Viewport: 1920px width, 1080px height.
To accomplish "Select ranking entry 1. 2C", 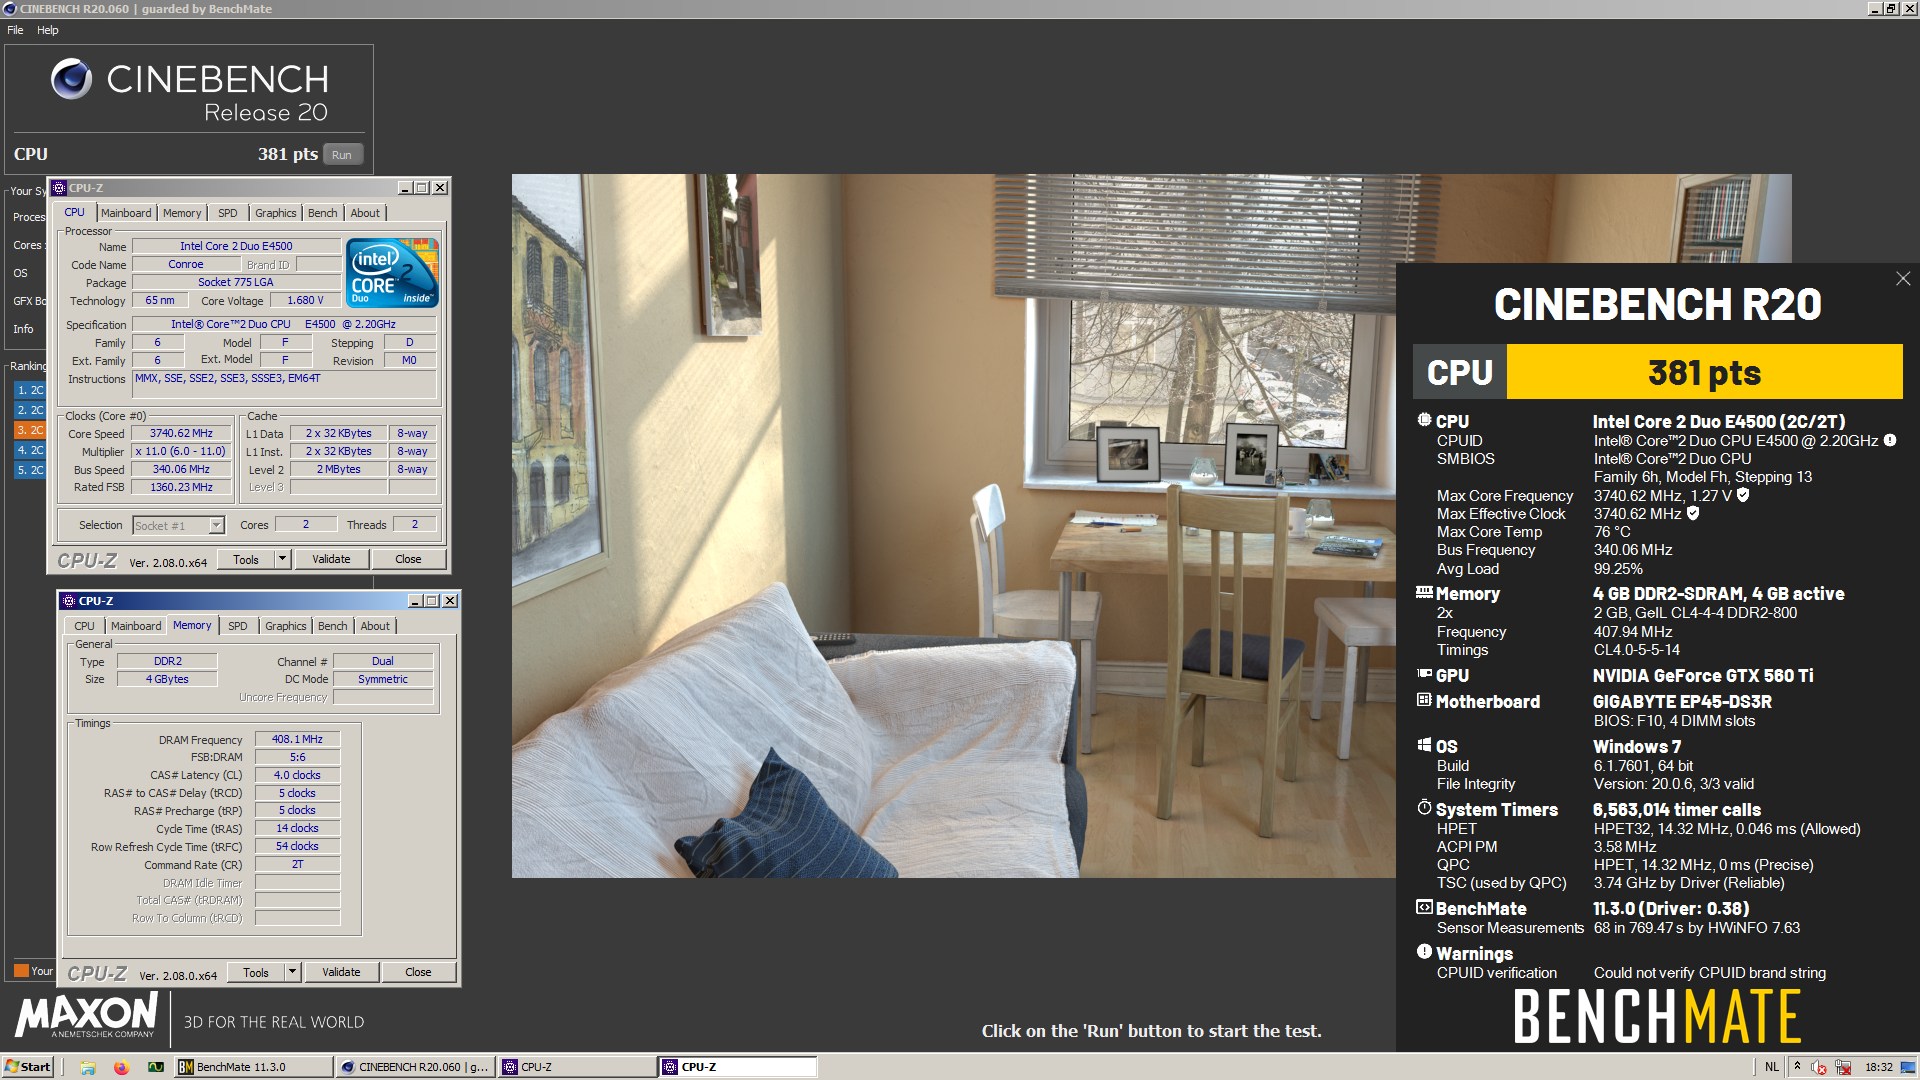I will 30,390.
